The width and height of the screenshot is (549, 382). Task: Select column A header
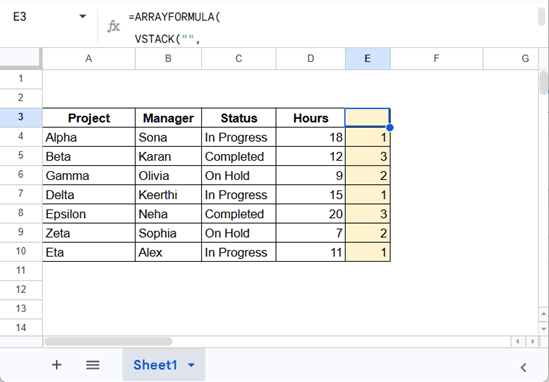[x=89, y=58]
